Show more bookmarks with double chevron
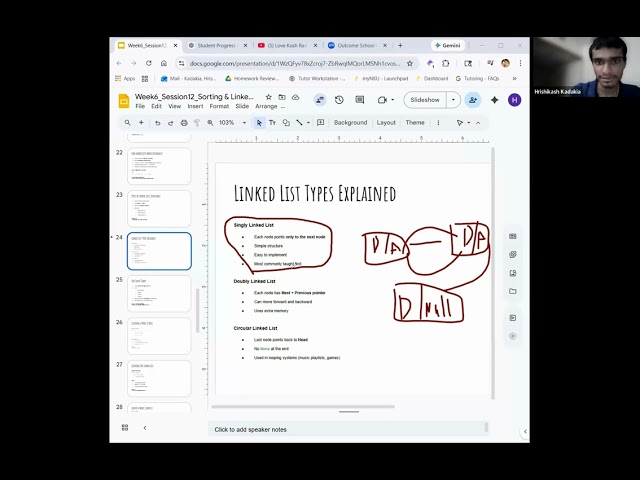 click(x=515, y=78)
